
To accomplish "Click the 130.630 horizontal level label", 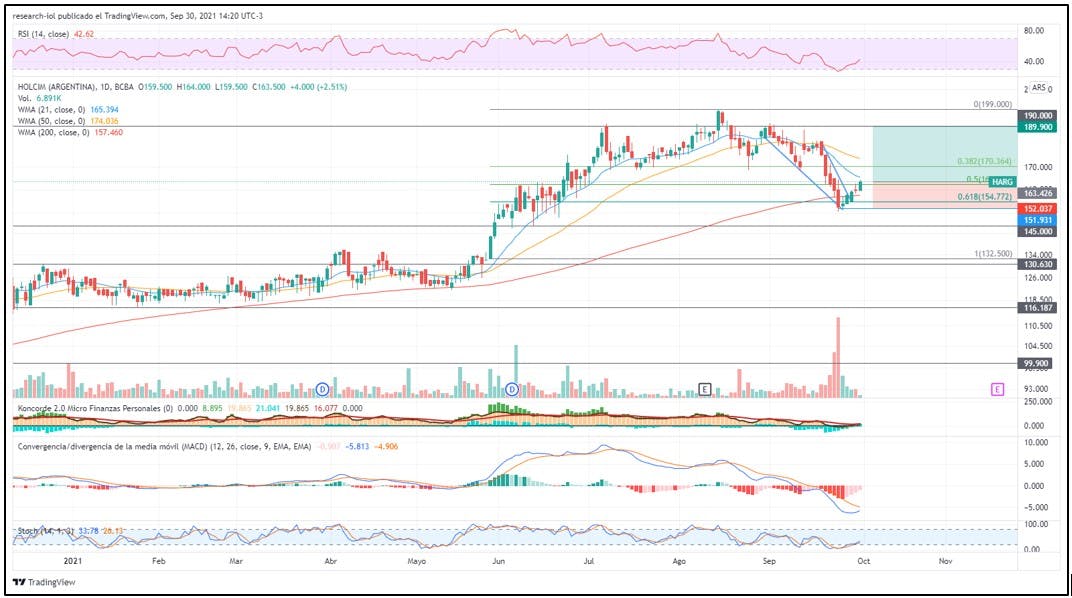I will point(1038,264).
